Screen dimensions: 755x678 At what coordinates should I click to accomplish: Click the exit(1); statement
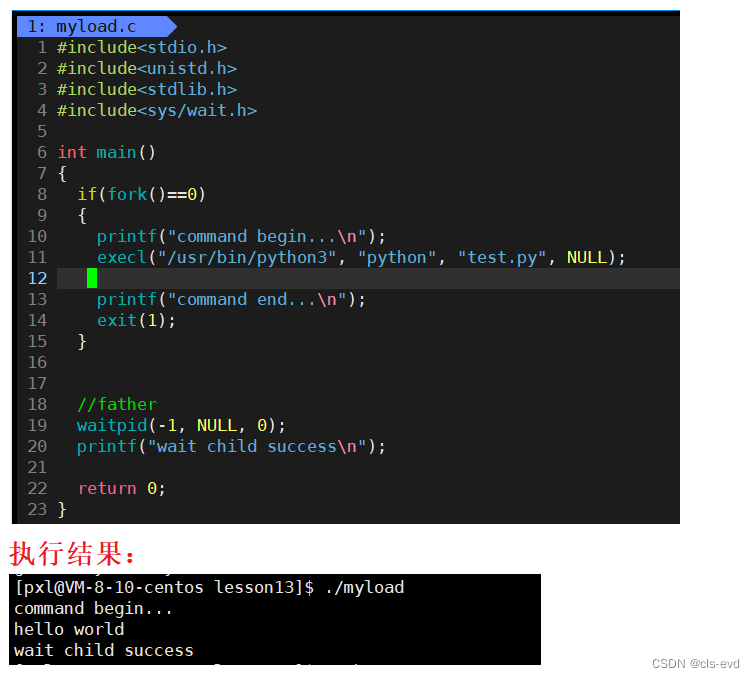(x=136, y=320)
